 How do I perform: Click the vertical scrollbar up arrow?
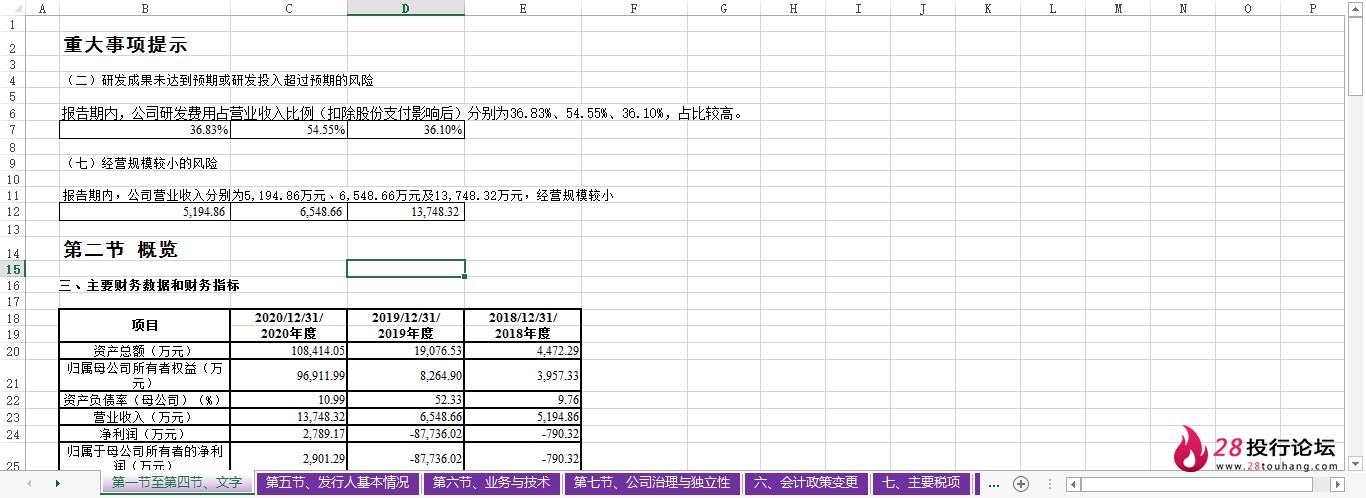[x=1357, y=7]
